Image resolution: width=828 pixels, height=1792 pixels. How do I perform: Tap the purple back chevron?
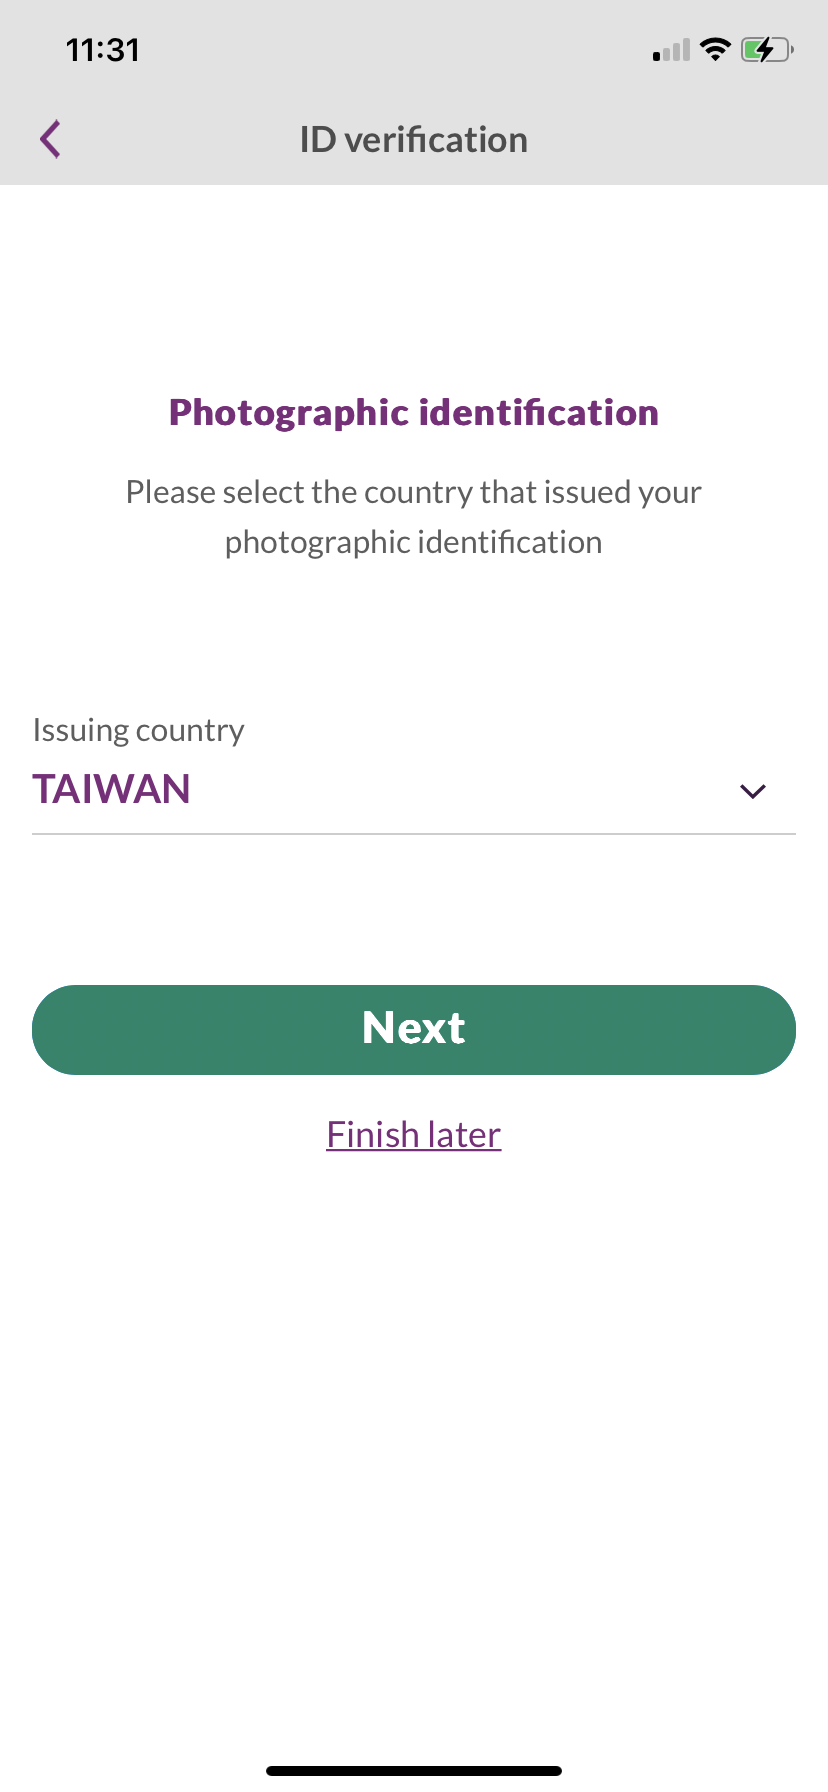click(x=51, y=139)
